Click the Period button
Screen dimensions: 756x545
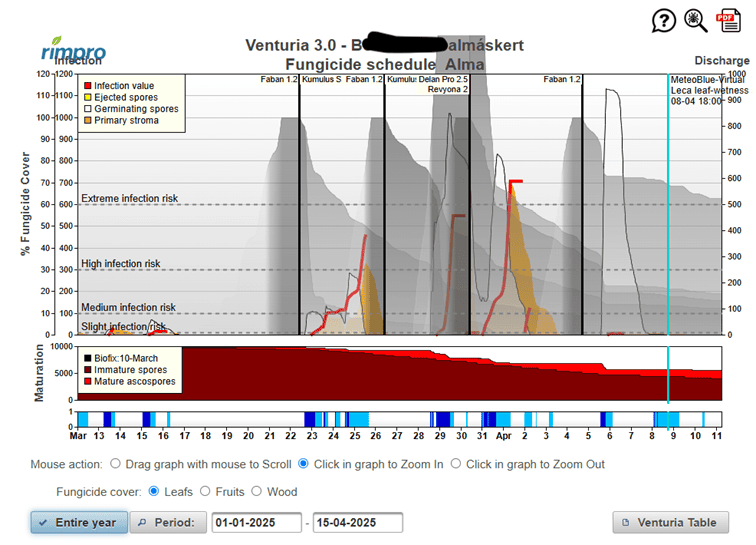(x=167, y=523)
